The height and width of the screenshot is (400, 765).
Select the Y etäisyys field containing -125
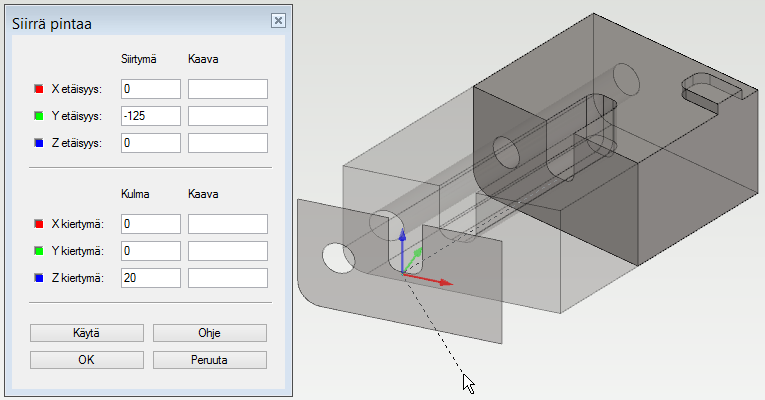click(x=149, y=116)
